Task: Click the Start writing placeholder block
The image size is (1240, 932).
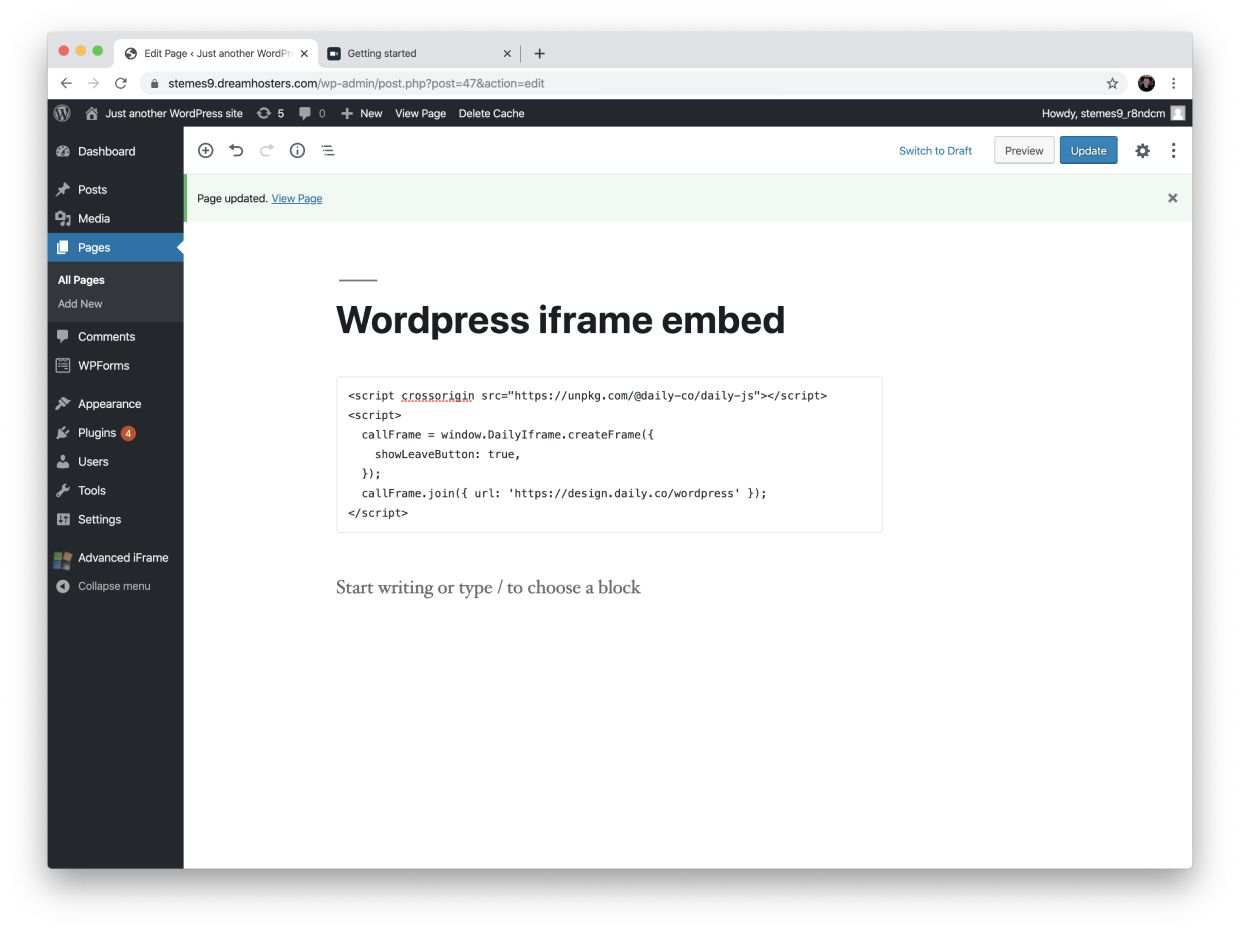Action: (x=488, y=587)
